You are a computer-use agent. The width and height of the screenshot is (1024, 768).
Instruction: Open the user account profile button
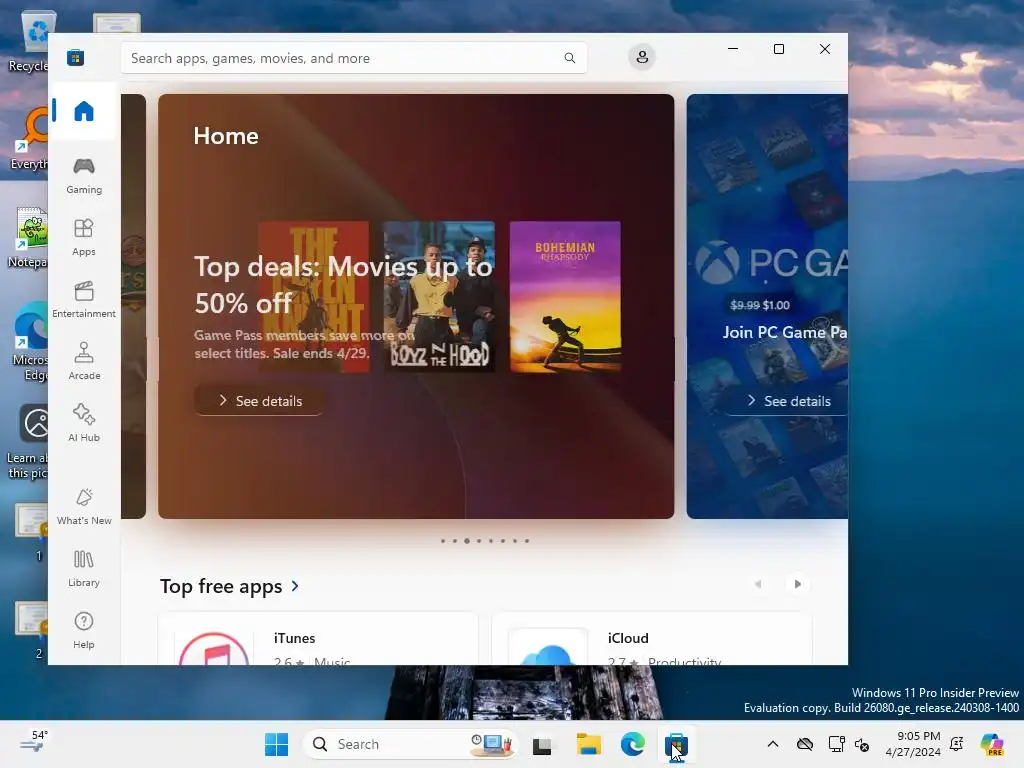642,57
